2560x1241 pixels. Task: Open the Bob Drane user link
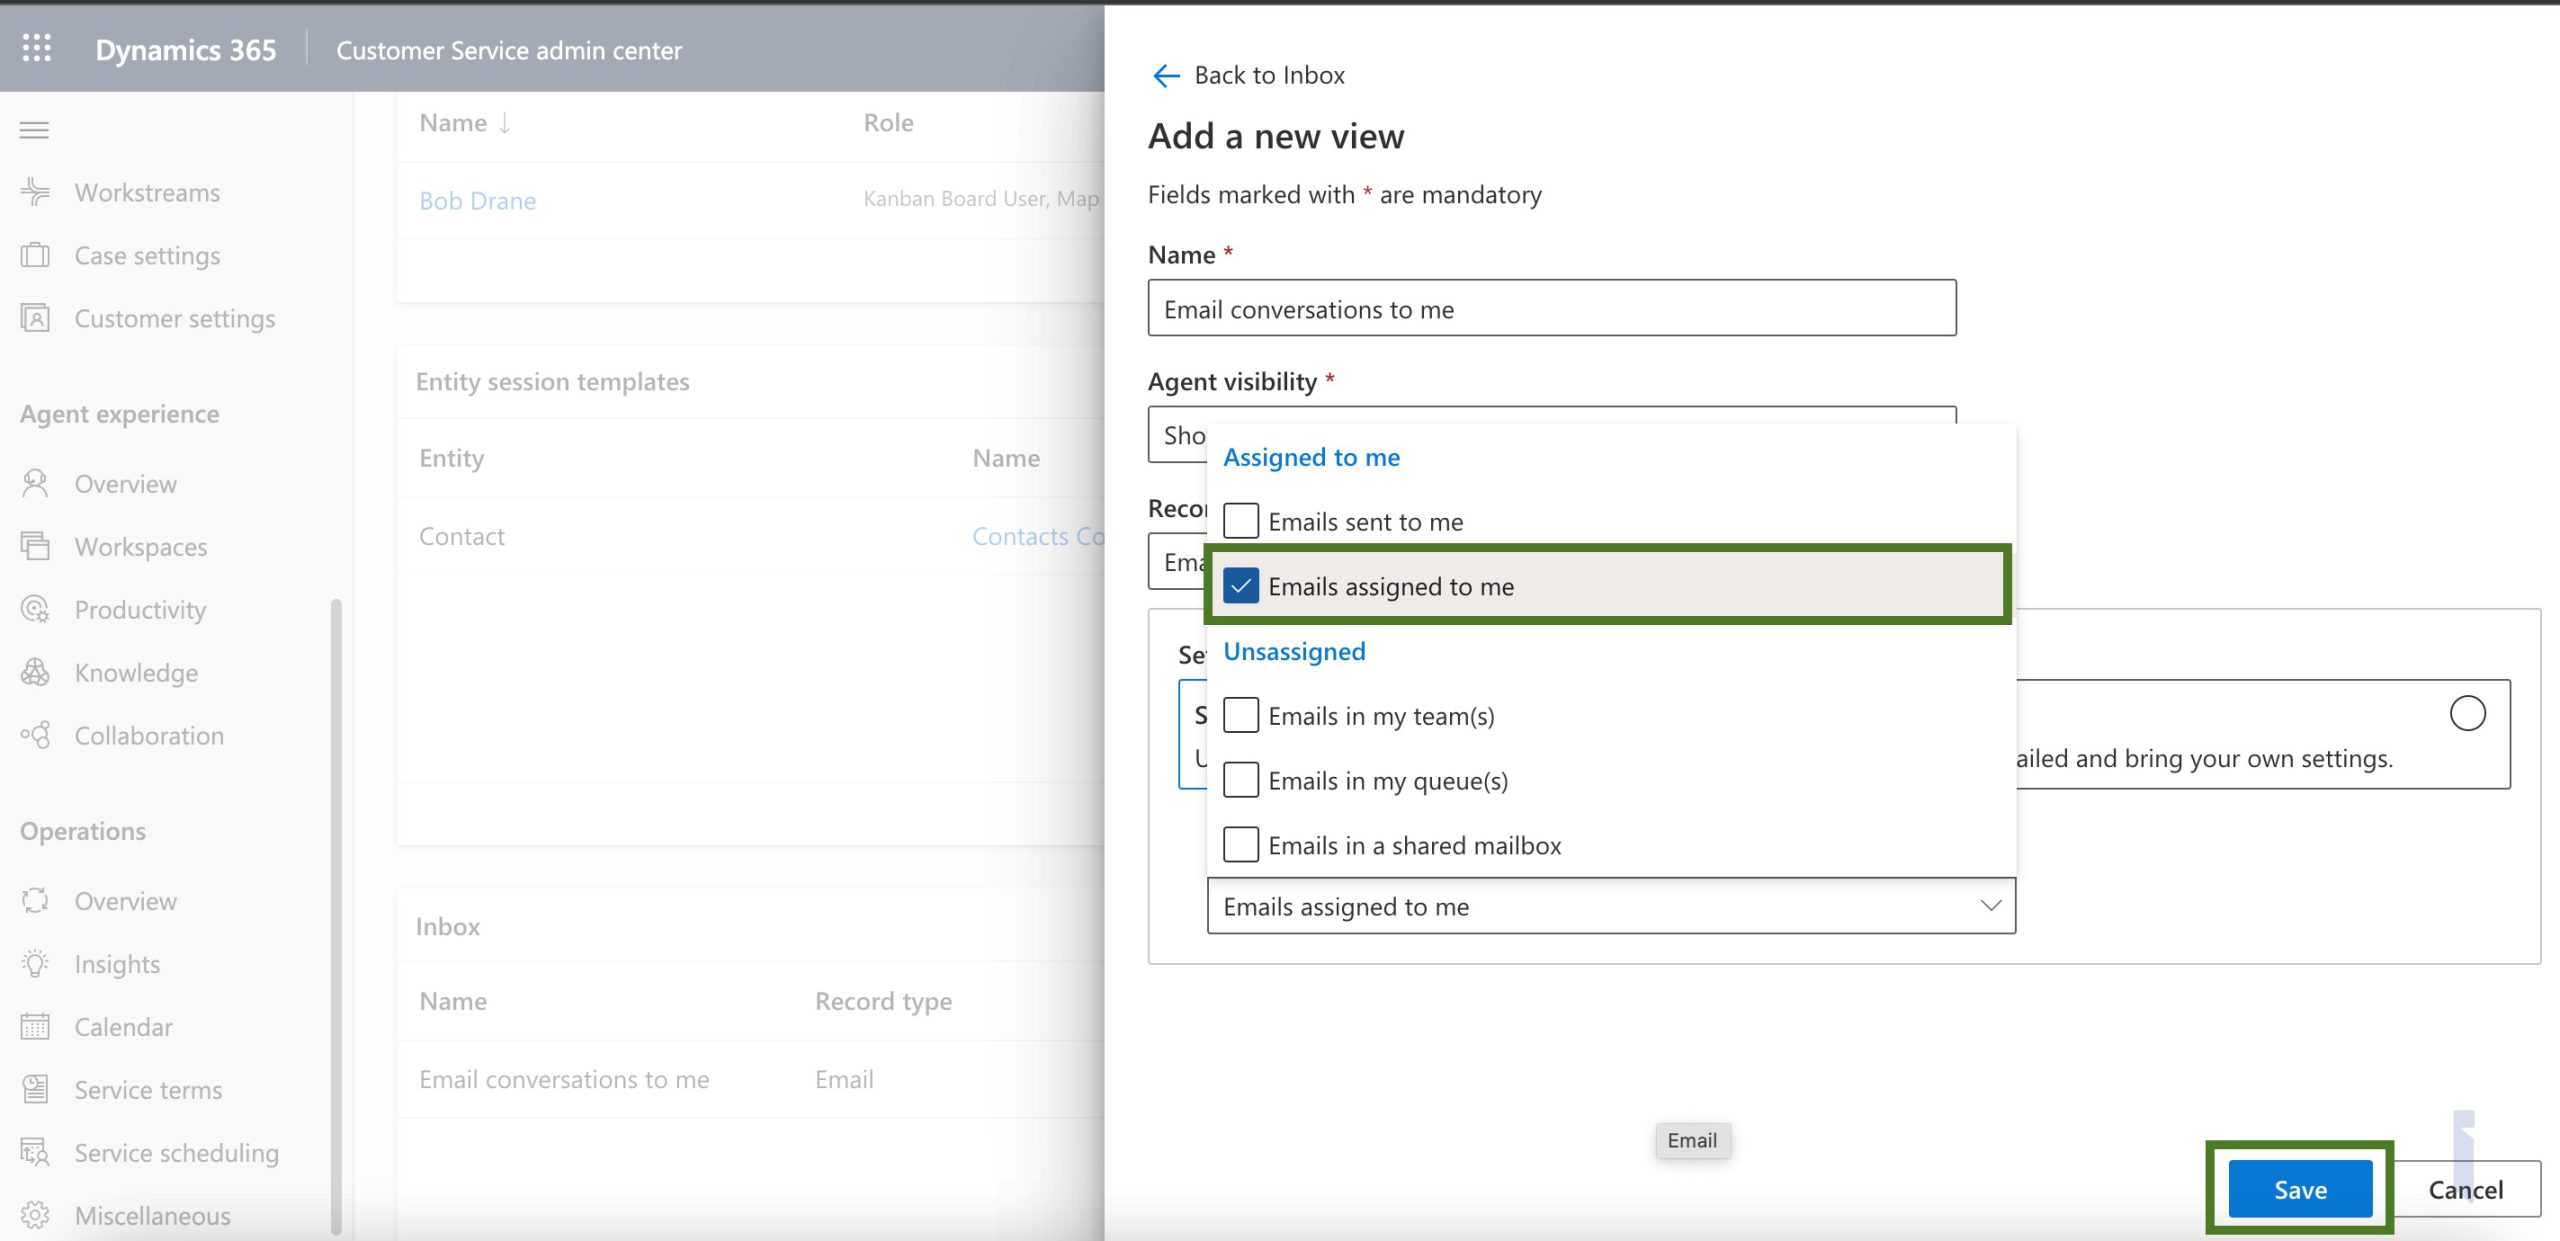coord(477,200)
